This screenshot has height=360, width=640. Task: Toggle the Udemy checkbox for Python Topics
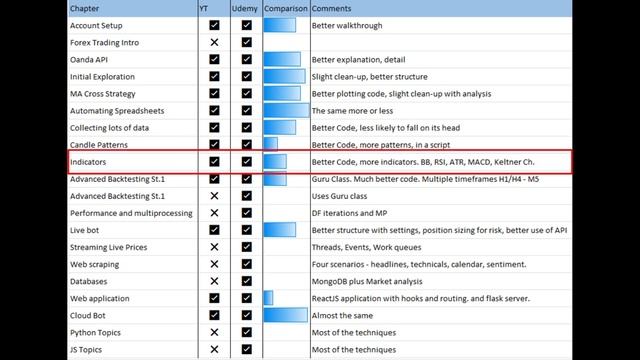point(247,332)
